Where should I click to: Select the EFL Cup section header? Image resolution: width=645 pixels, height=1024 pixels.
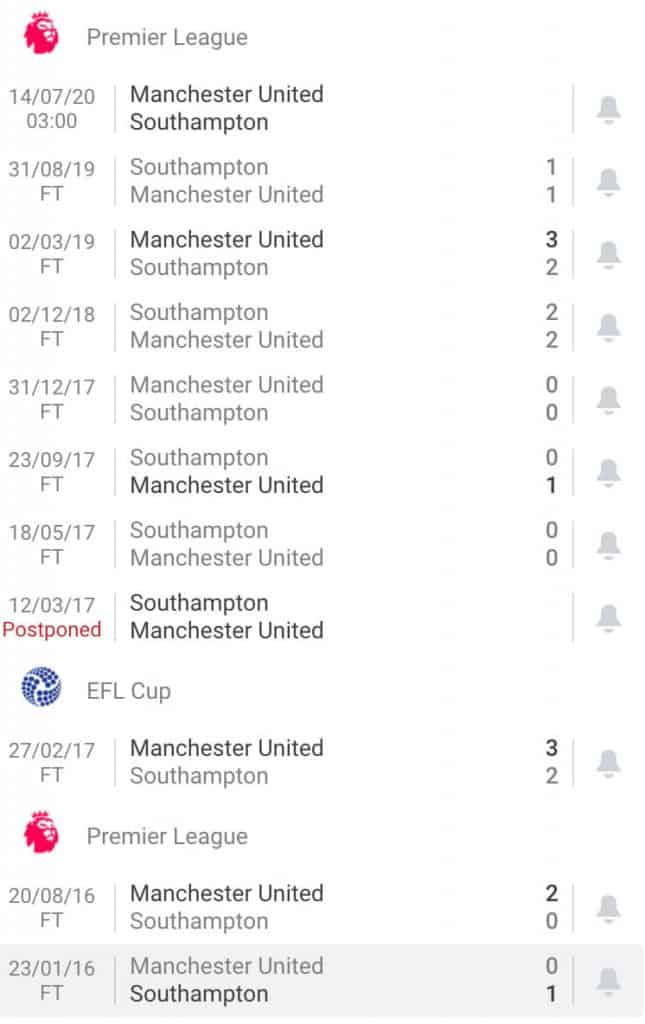pos(130,690)
